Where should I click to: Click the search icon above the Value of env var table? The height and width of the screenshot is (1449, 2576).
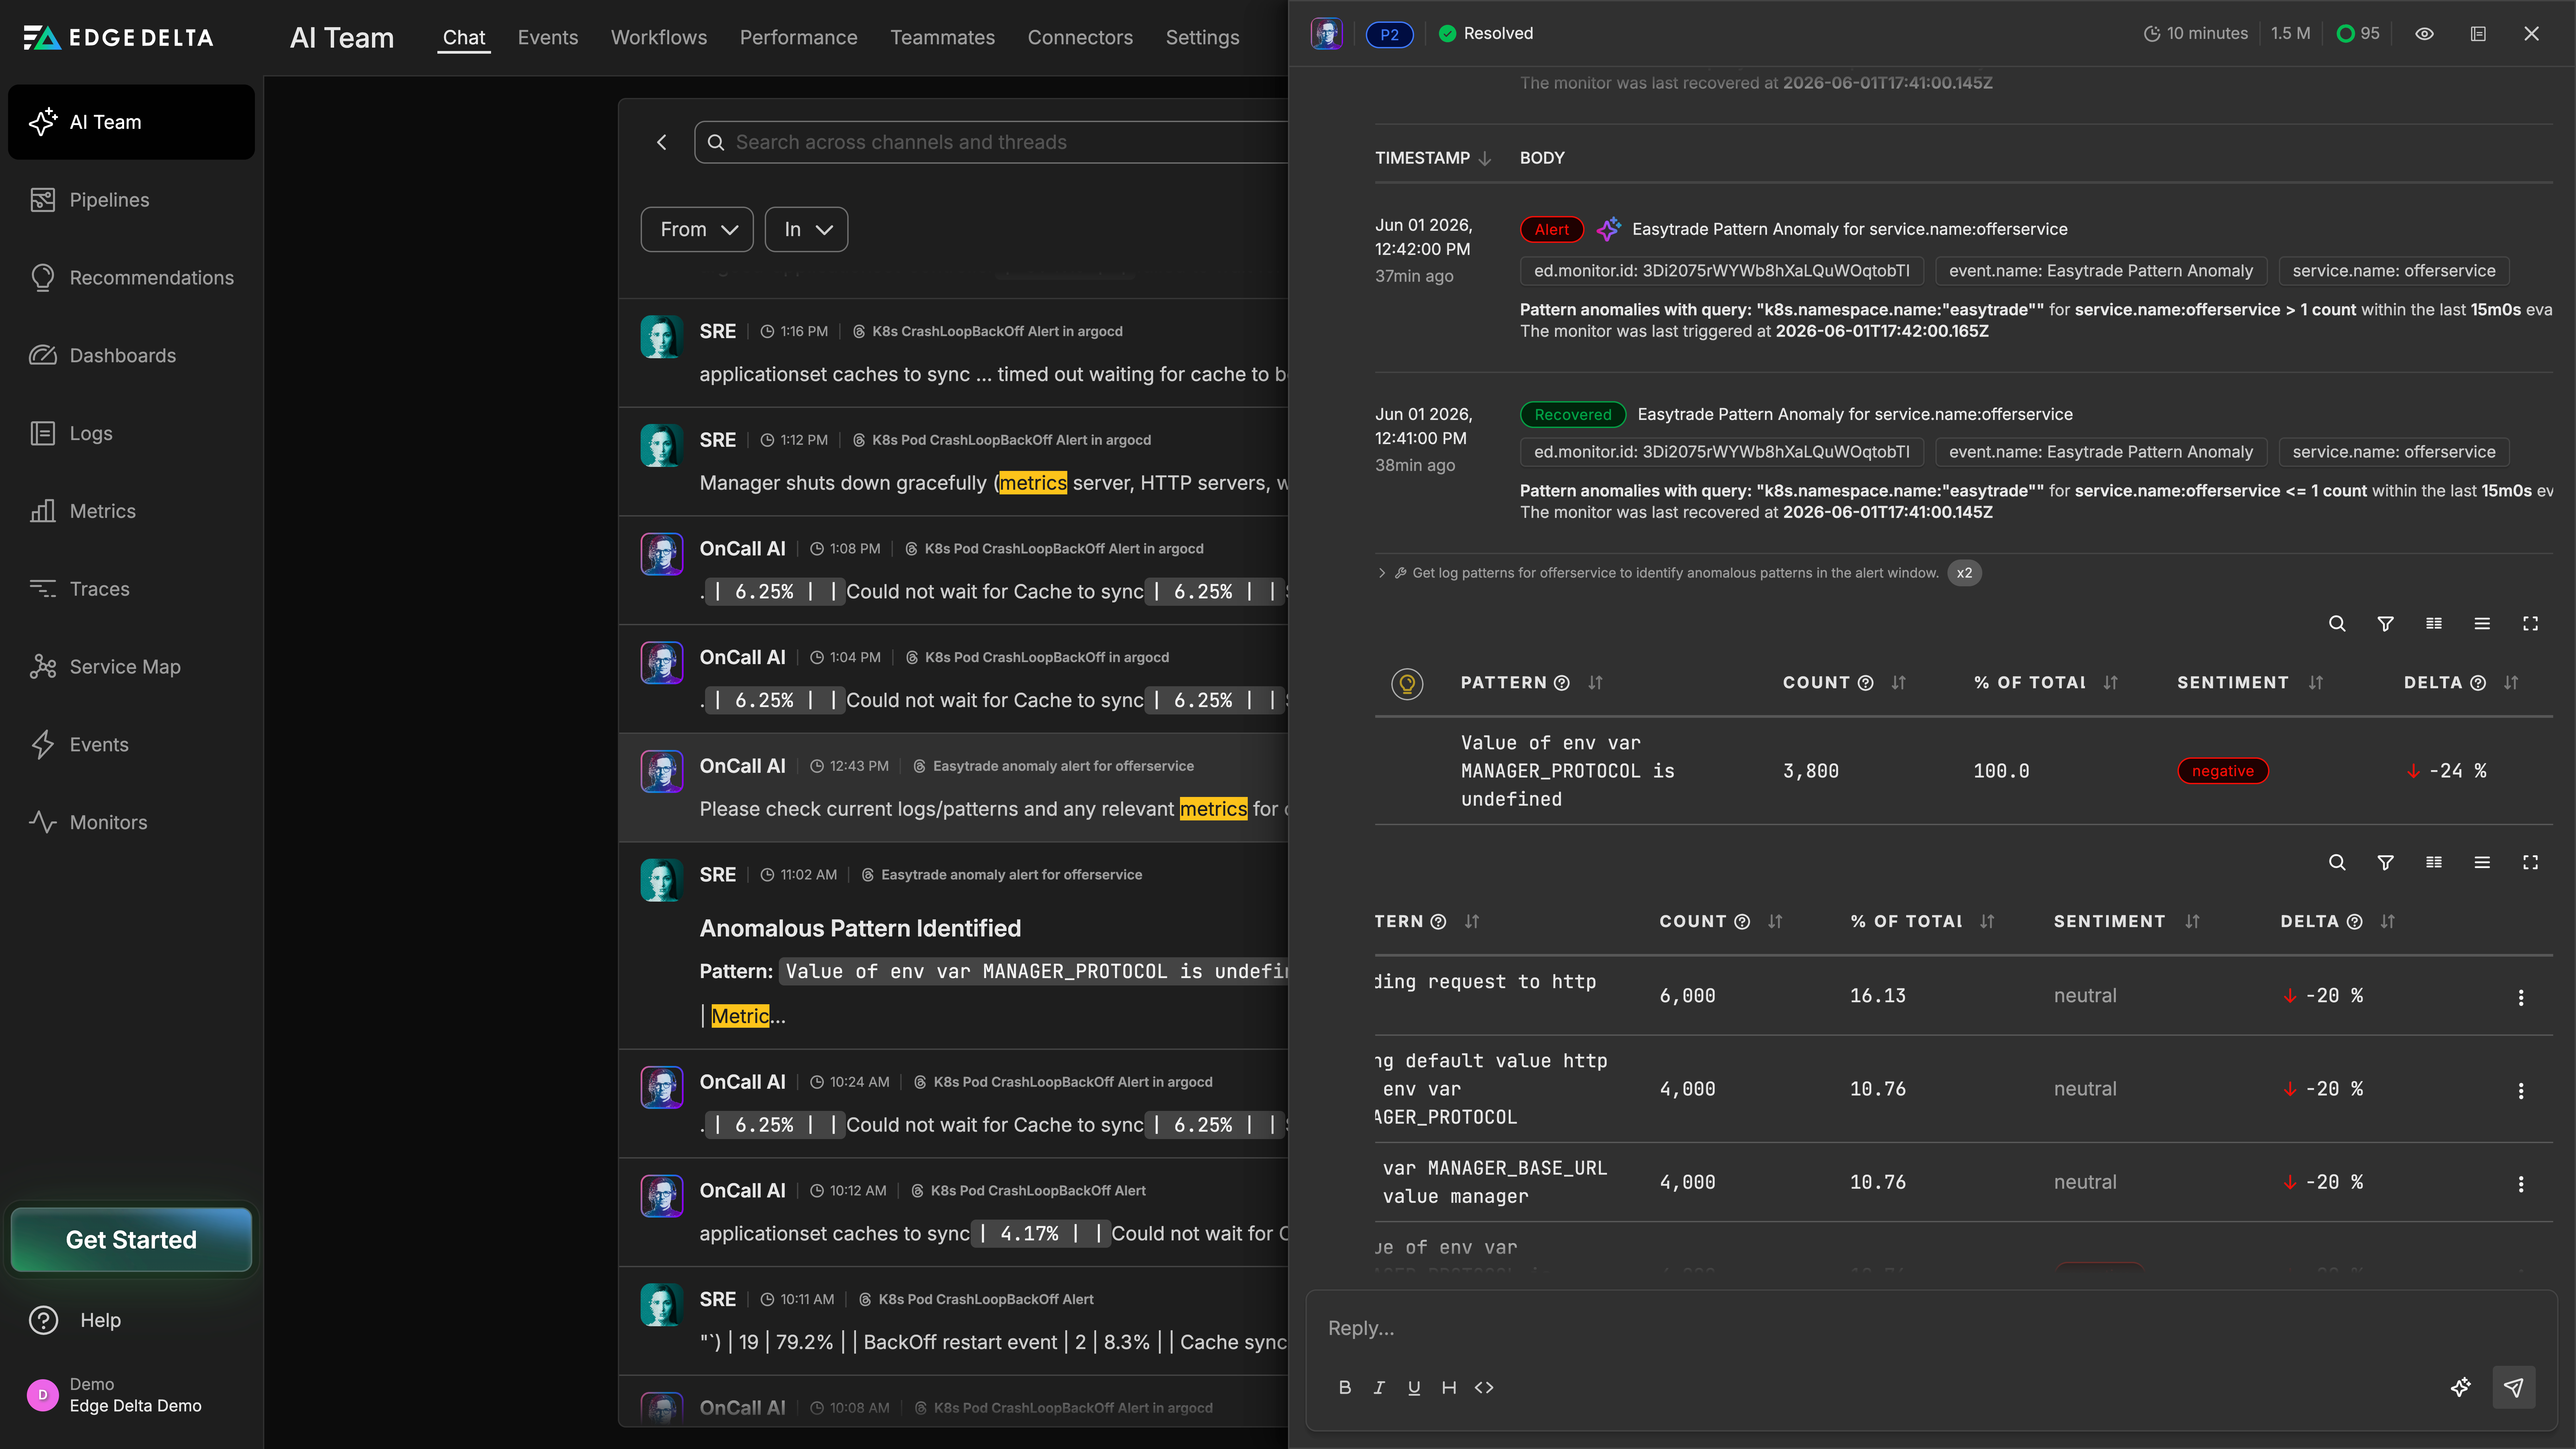2337,624
